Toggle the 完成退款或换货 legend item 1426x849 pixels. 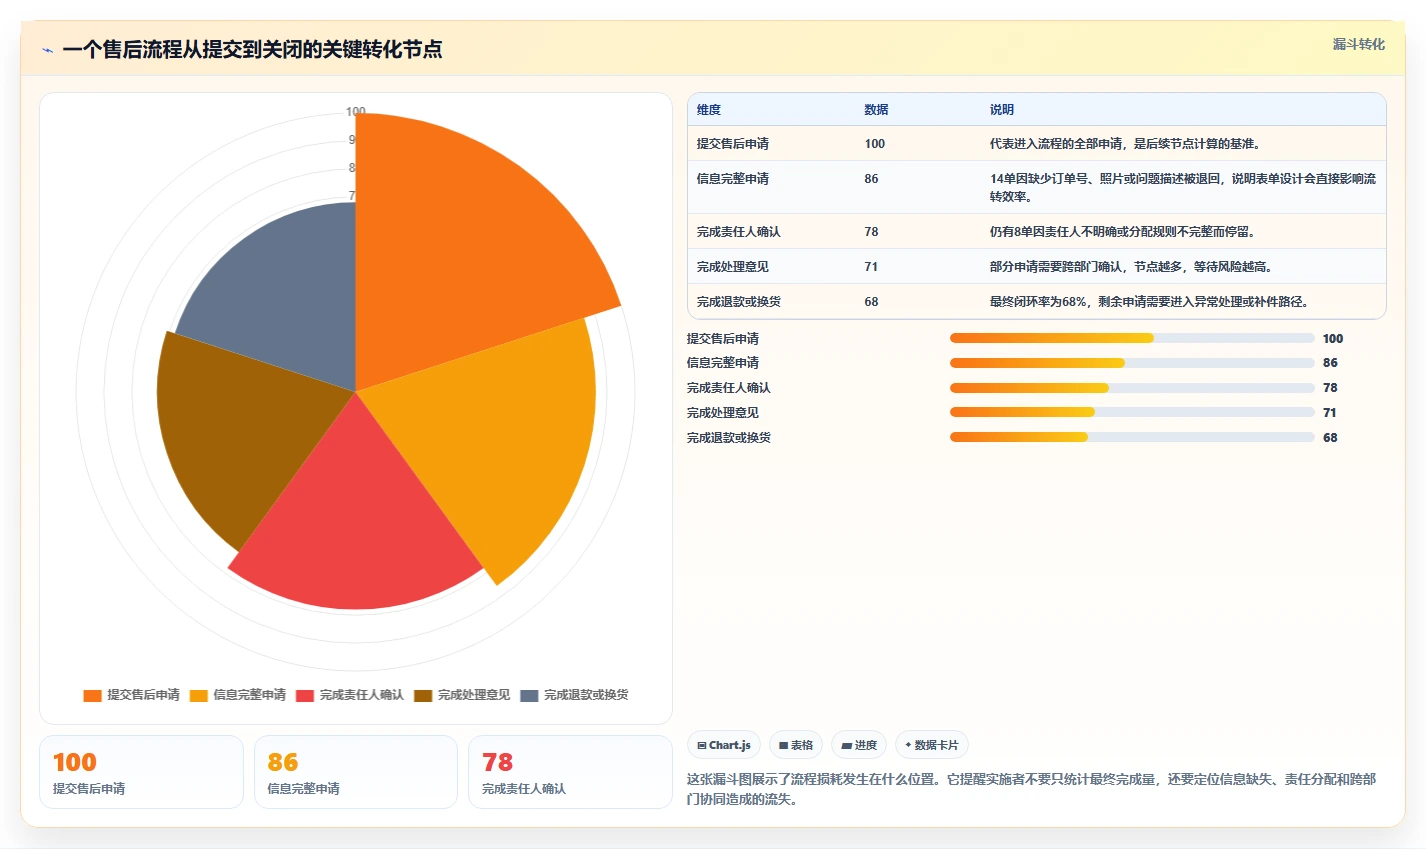(575, 695)
